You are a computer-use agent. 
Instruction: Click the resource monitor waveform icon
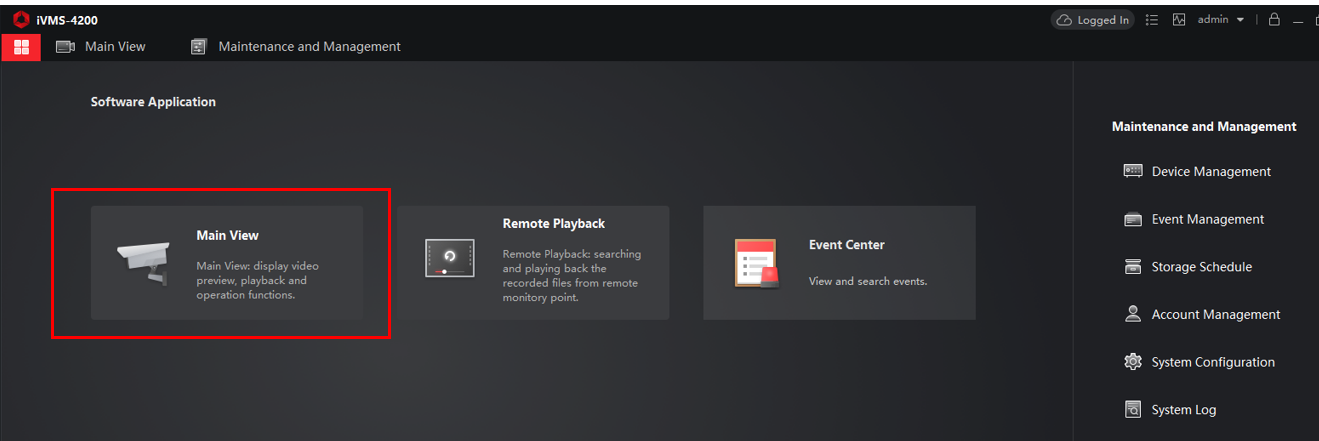point(1179,20)
